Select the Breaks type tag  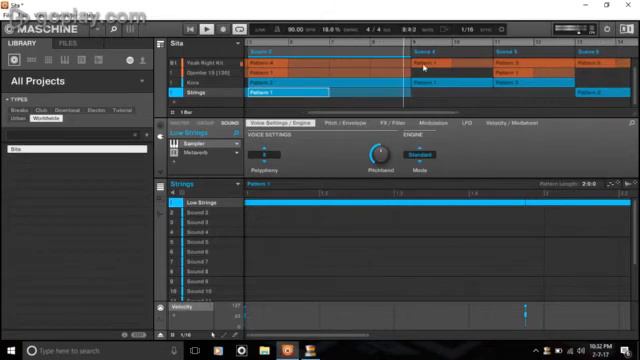[19, 110]
